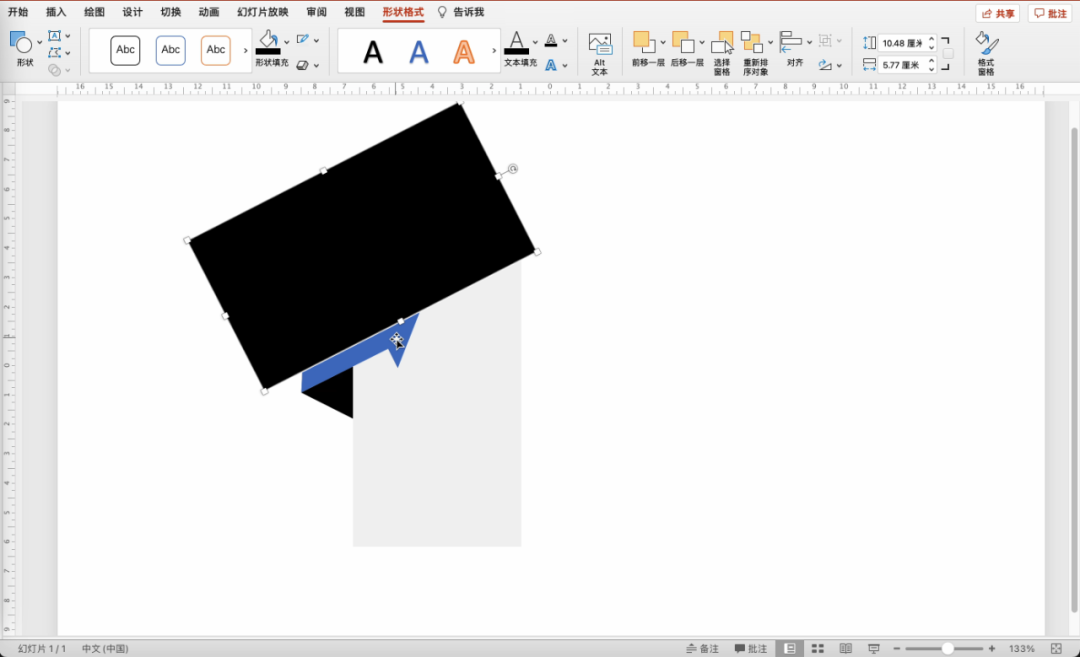Open the 形状填充 color dropdown arrow
The image size is (1080, 657).
[287, 42]
